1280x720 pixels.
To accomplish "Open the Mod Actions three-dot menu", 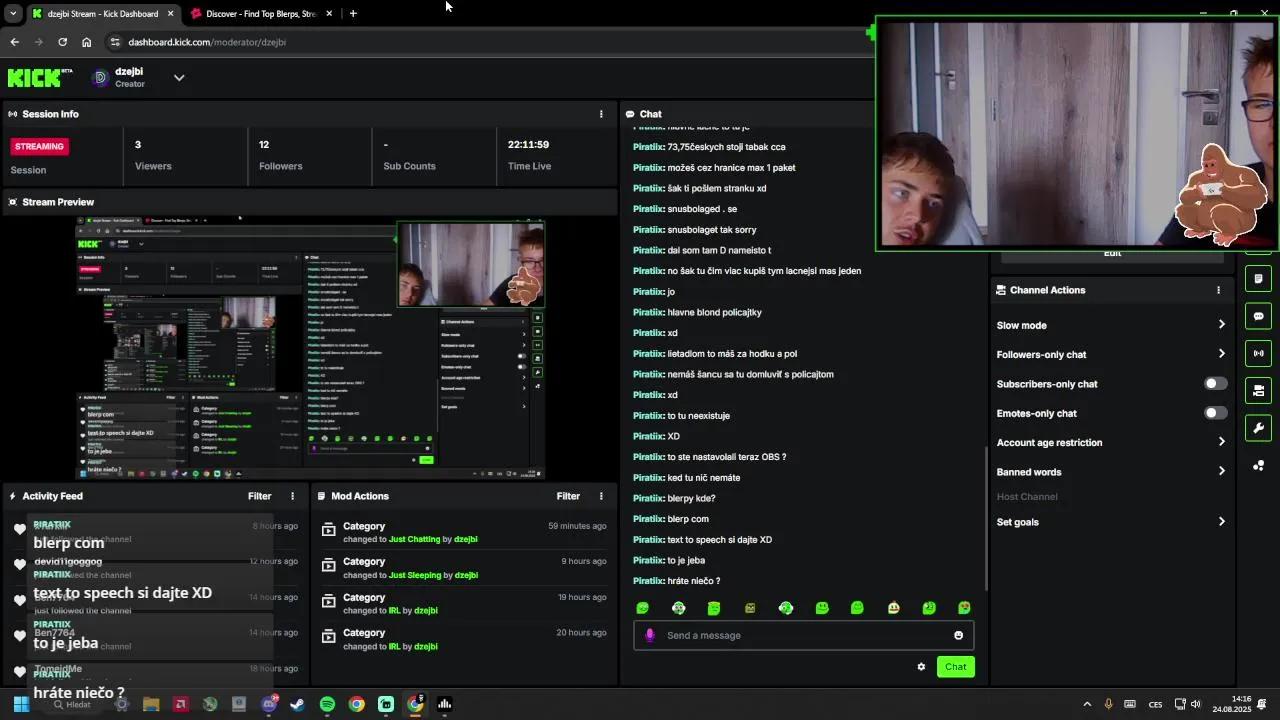I will pyautogui.click(x=601, y=496).
